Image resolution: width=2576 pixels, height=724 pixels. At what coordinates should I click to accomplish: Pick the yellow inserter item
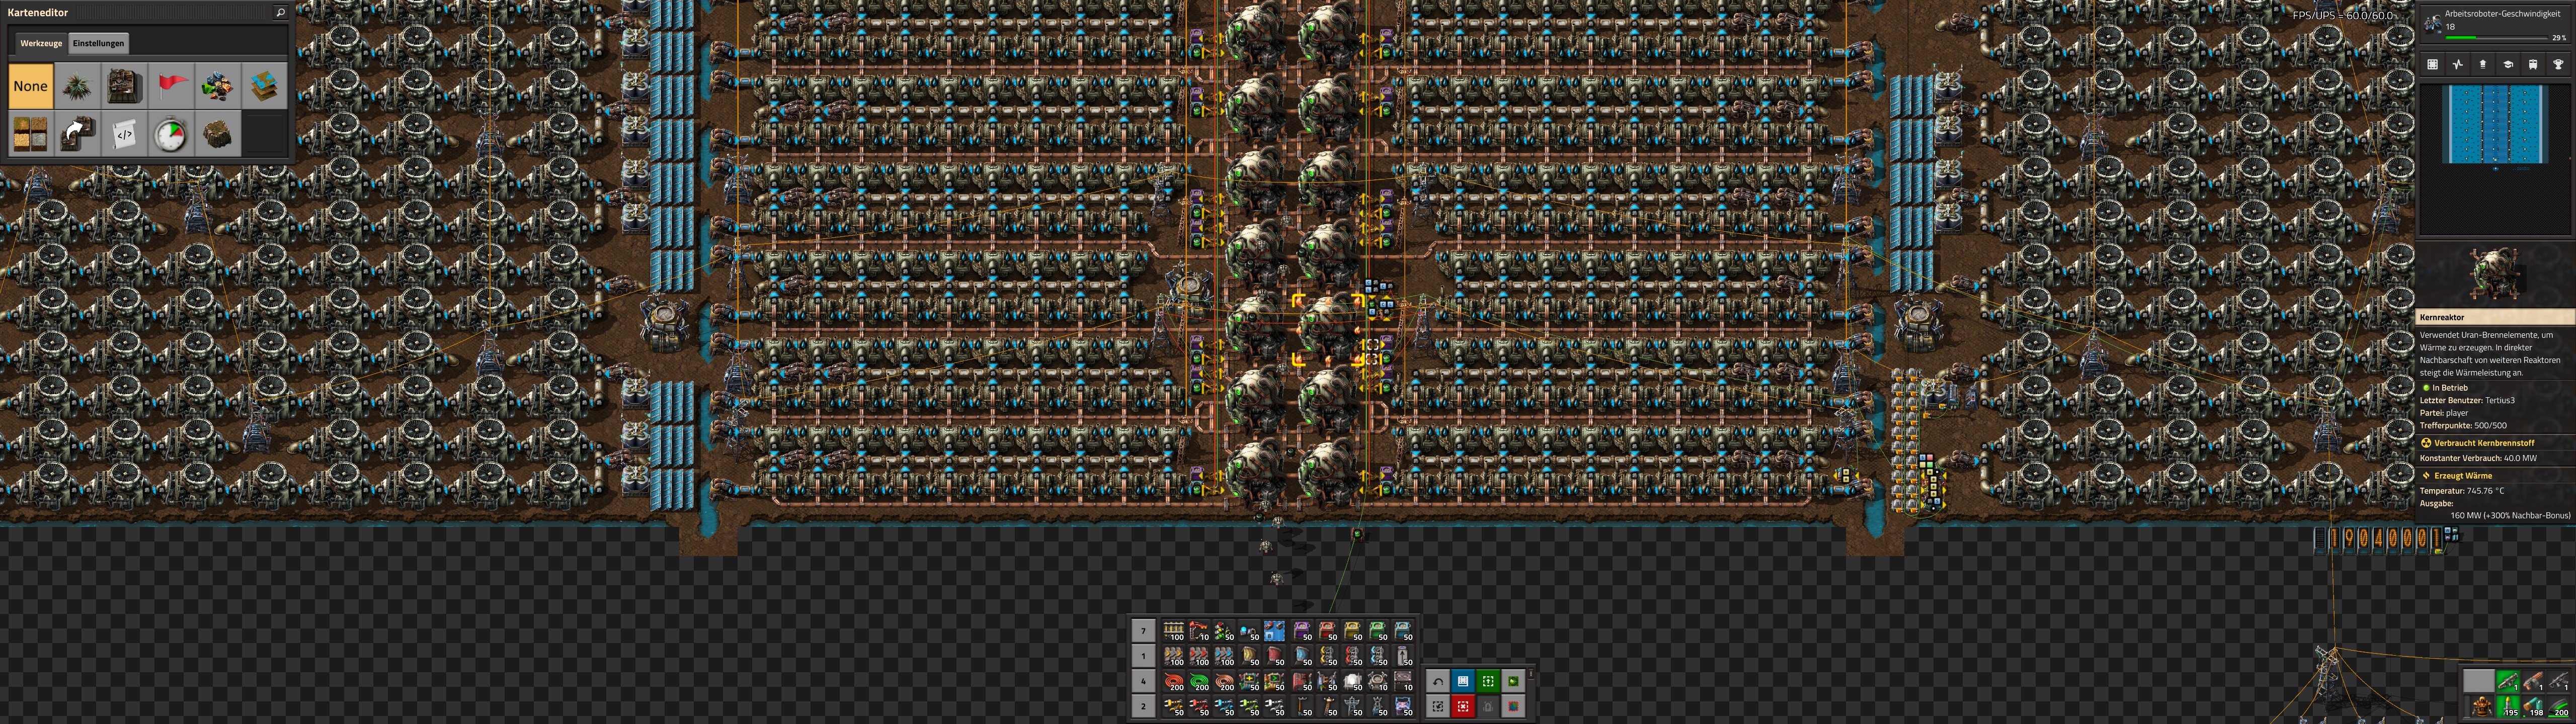click(1174, 706)
